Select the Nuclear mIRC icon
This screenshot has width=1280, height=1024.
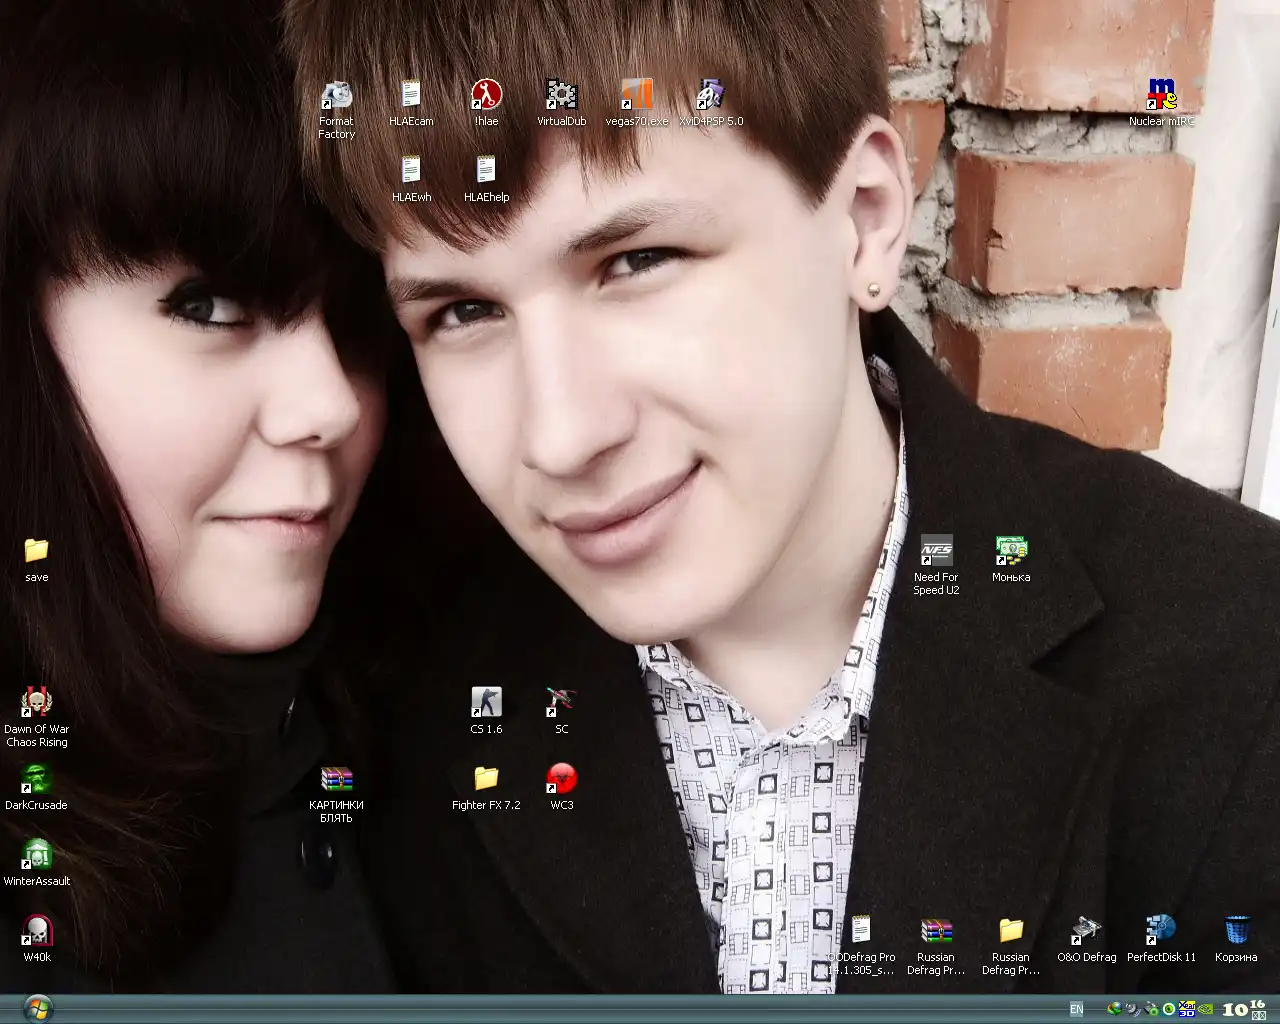point(1161,96)
